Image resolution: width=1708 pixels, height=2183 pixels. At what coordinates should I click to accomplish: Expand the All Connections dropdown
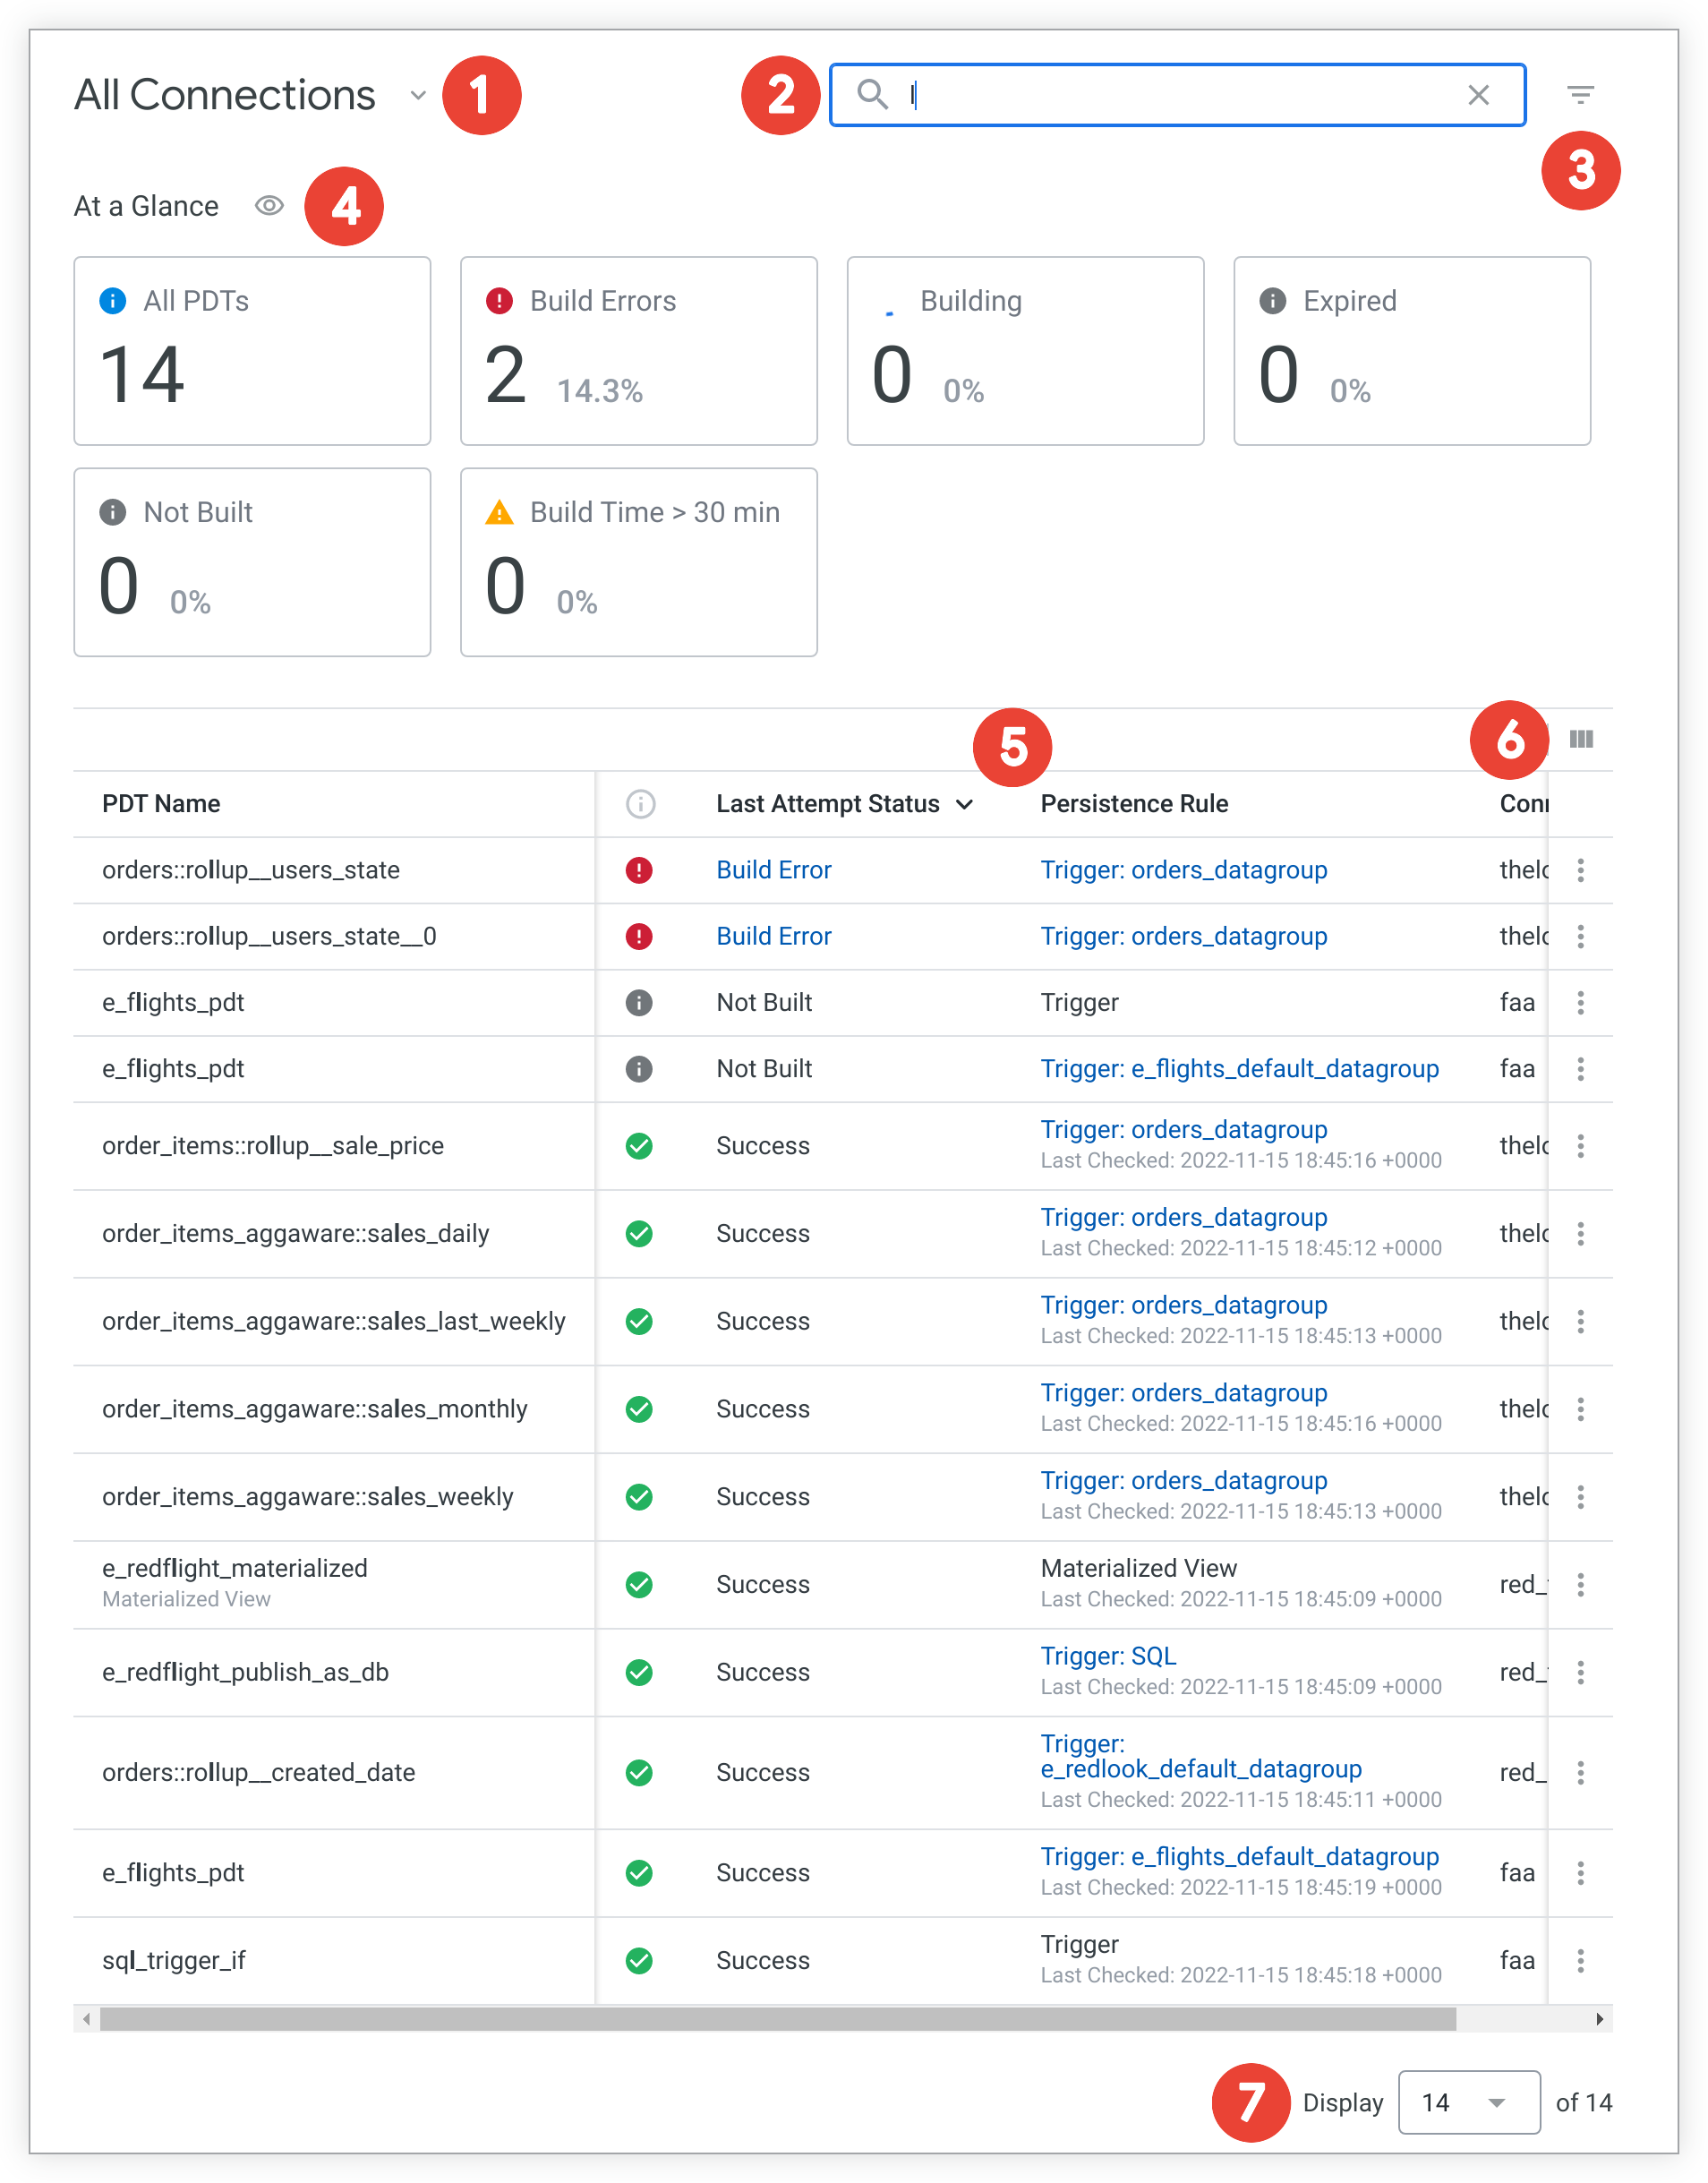418,96
